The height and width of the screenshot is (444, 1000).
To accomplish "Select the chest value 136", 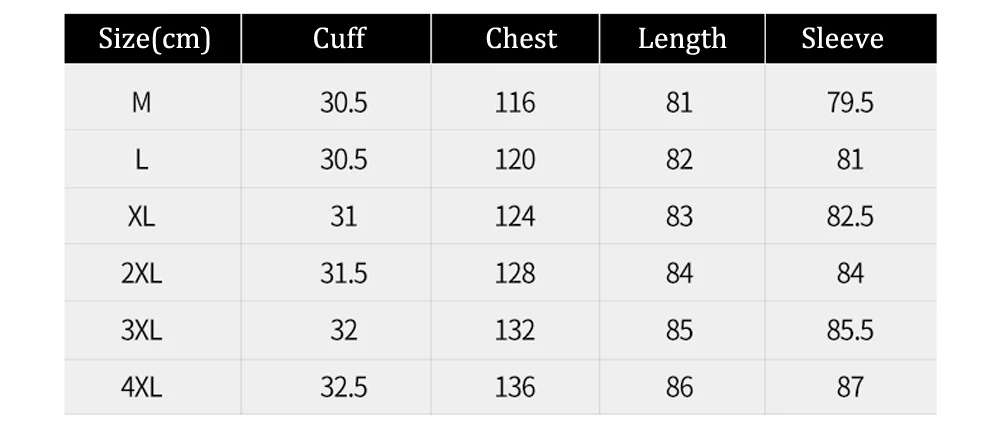I will (x=515, y=387).
